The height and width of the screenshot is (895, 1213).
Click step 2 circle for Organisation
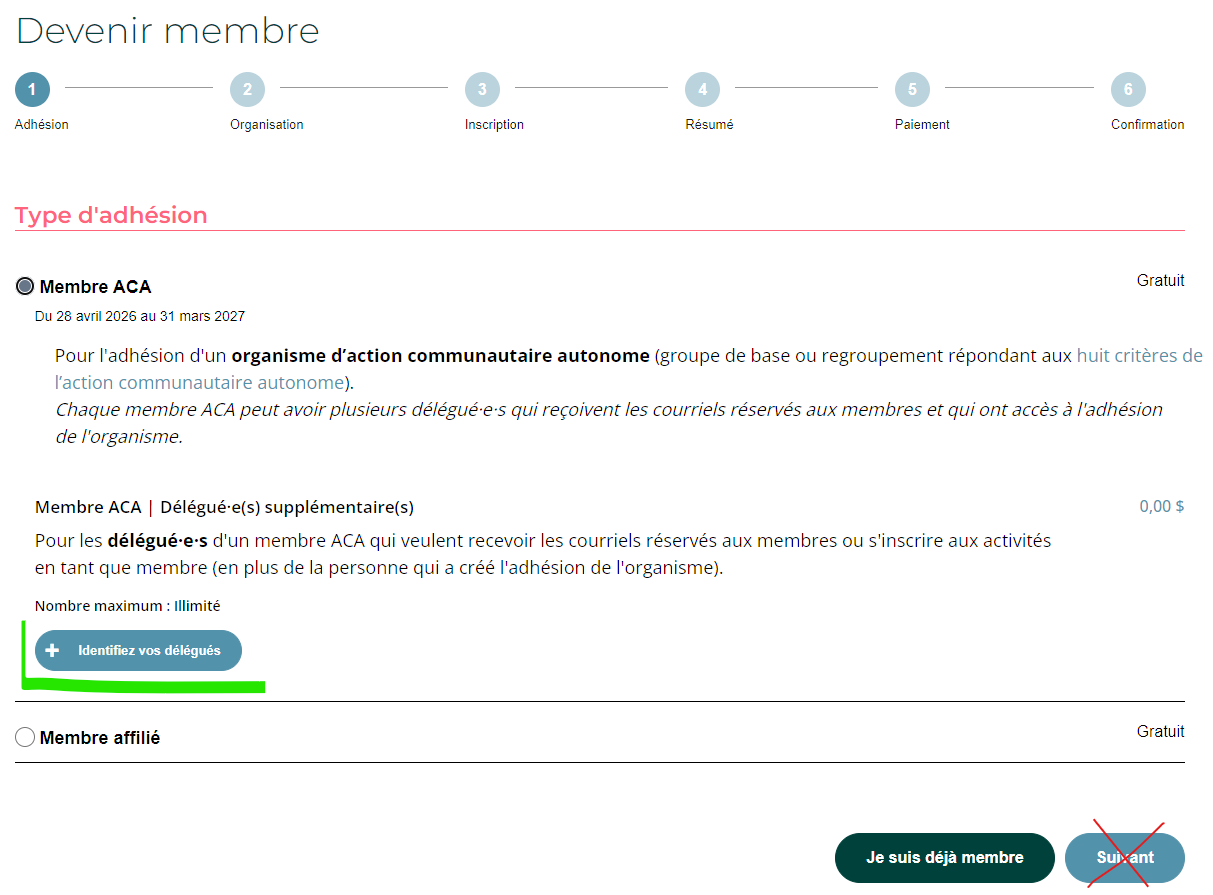(x=247, y=90)
